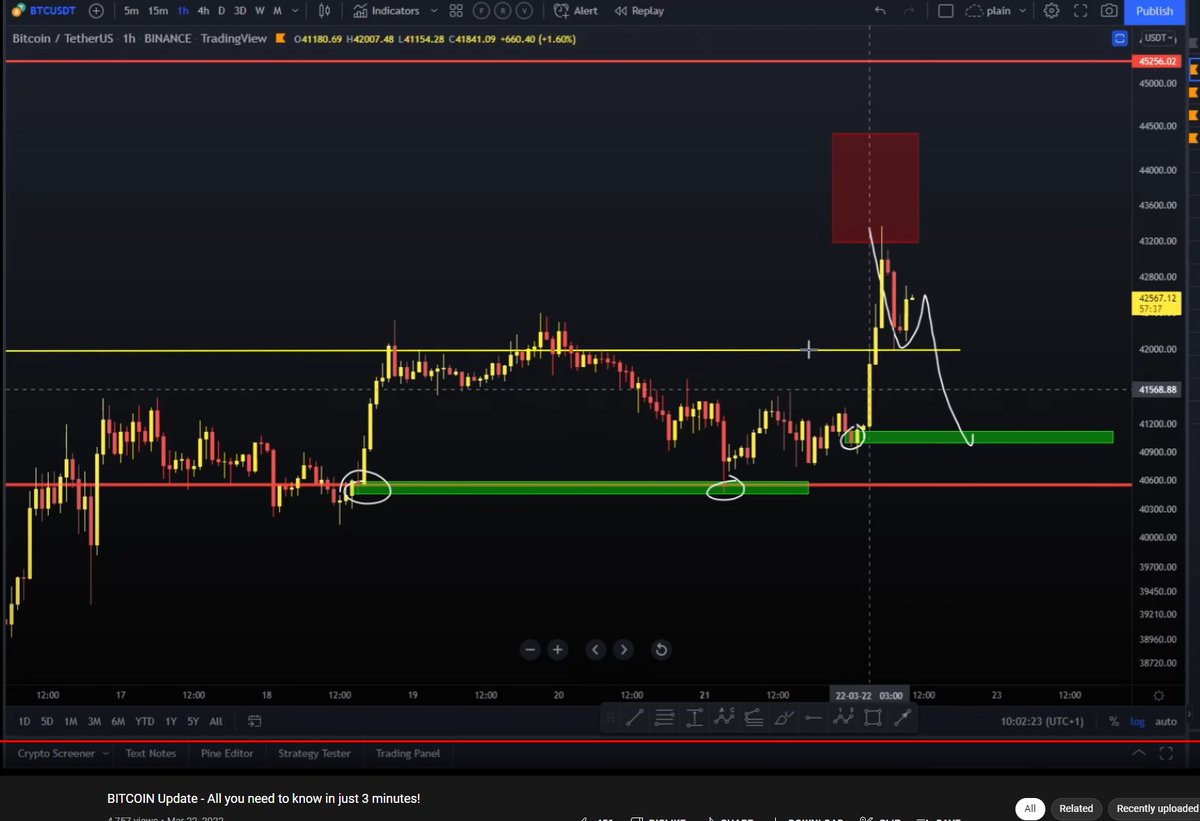Screen dimensions: 1200x821
Task: Reset the chart view with circular arrow
Action: pyautogui.click(x=661, y=649)
